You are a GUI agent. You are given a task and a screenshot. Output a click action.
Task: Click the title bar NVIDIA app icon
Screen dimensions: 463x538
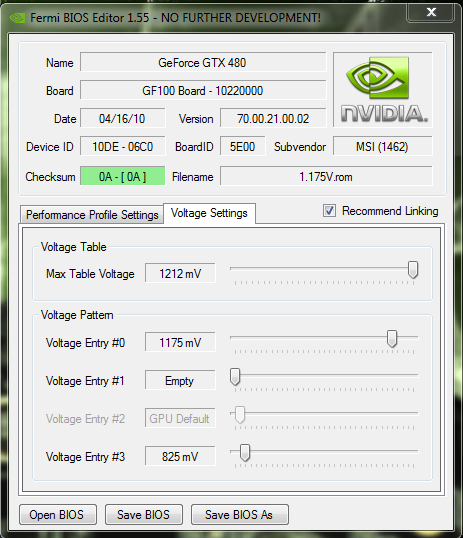pyautogui.click(x=17, y=18)
